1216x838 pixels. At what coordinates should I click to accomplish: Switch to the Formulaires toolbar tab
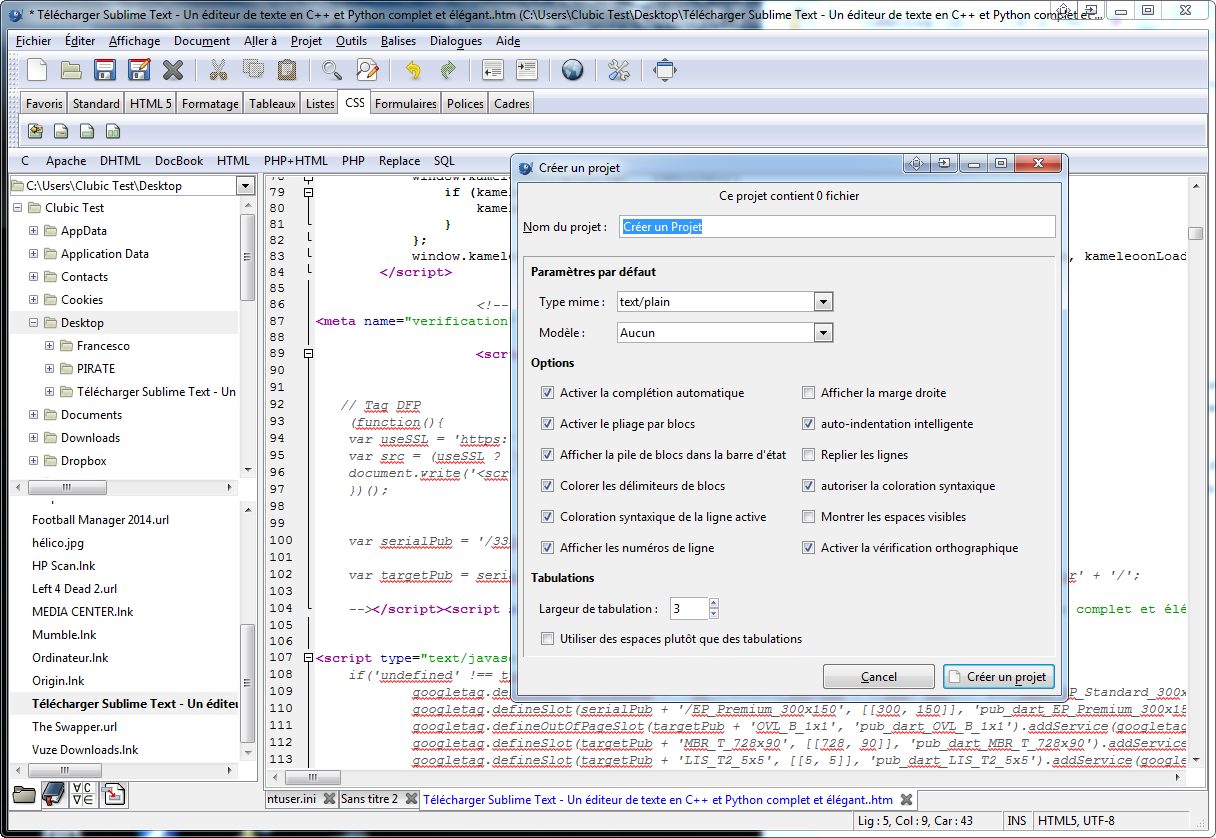click(406, 103)
